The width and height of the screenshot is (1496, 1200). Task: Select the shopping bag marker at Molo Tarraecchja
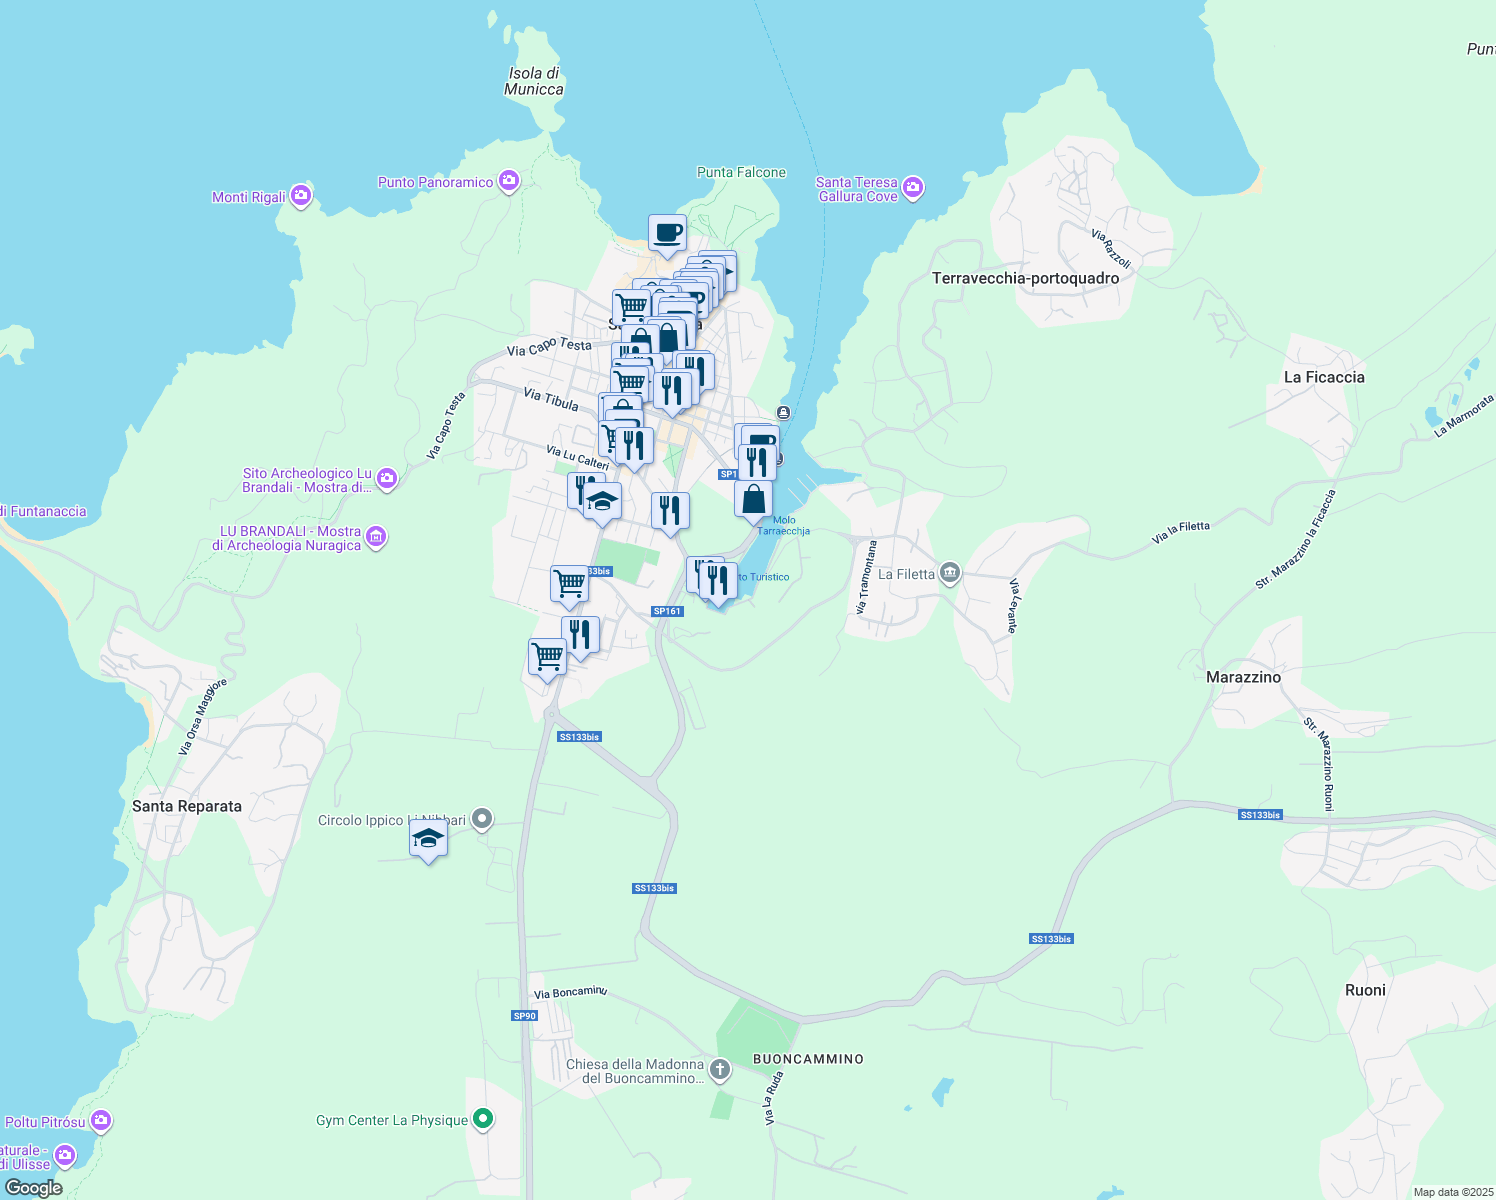754,497
